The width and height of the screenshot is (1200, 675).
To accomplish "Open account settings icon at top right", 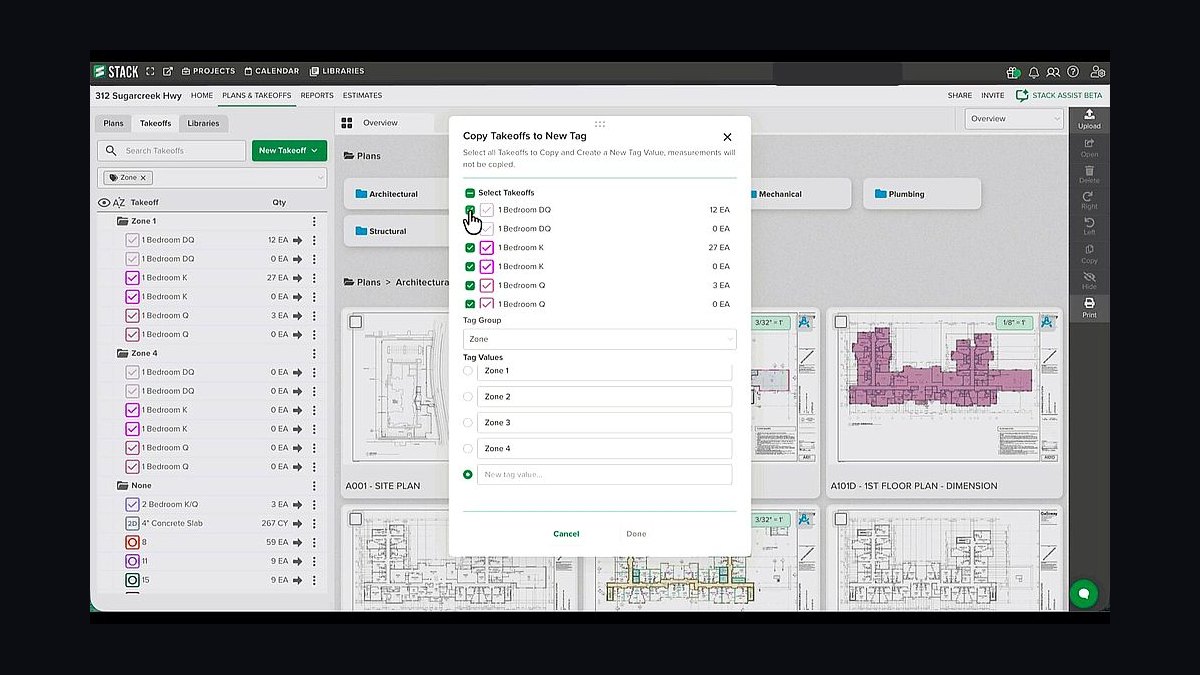I will pos(1098,72).
